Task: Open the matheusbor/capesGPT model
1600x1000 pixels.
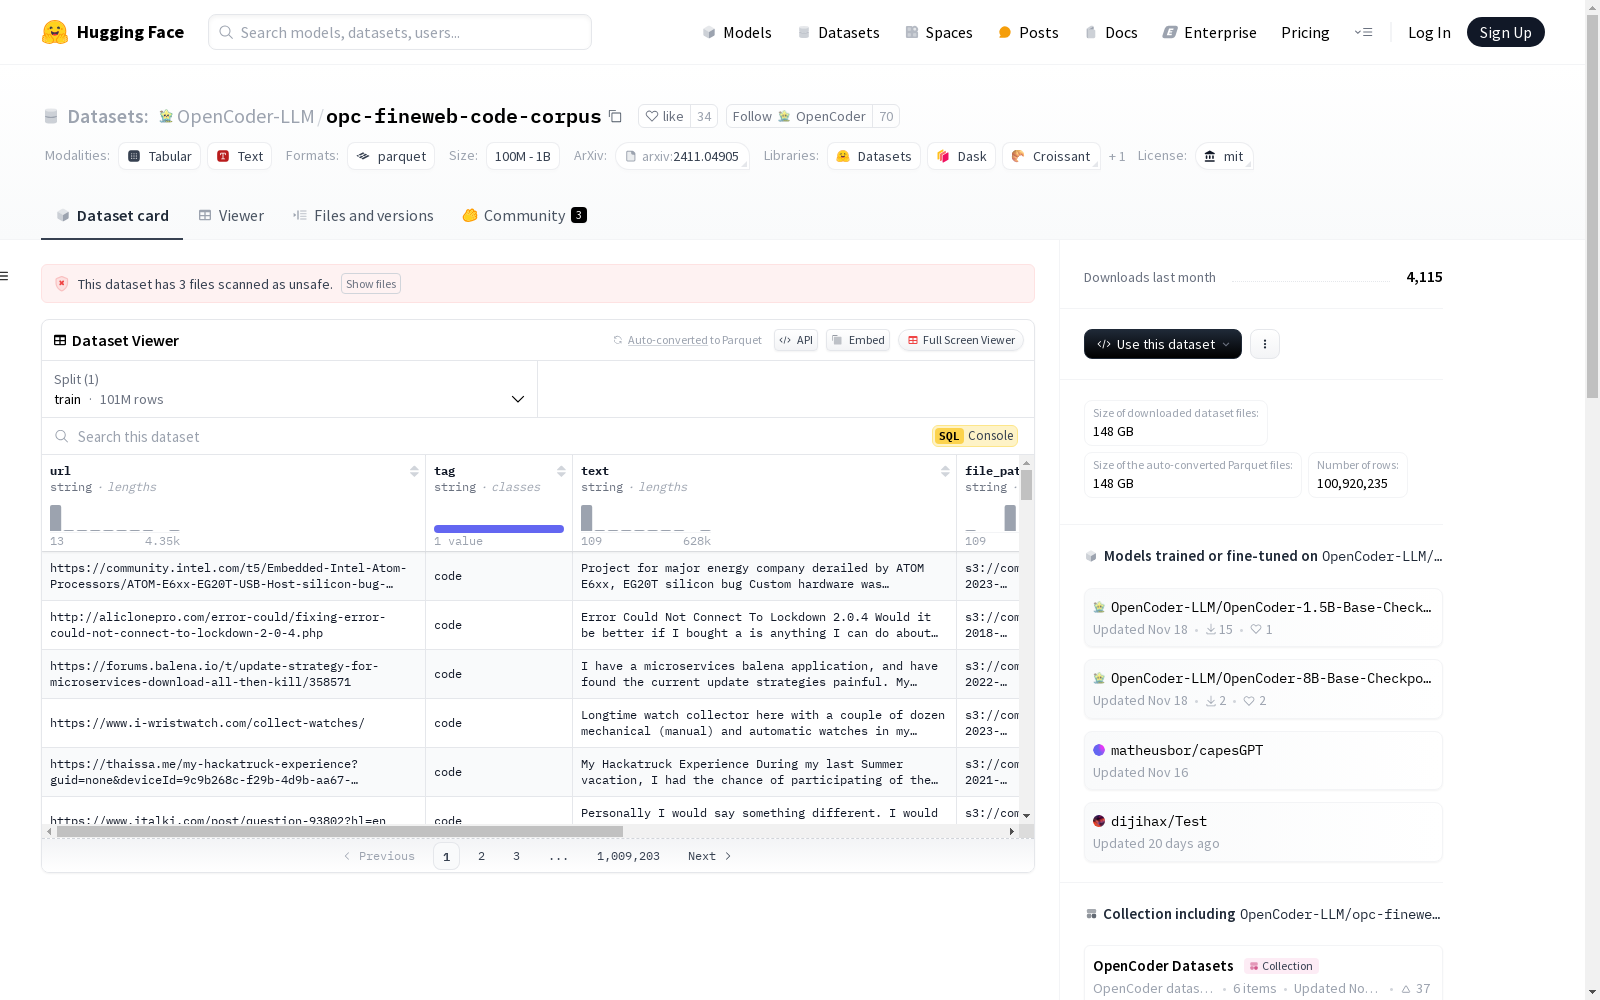Action: (x=1263, y=760)
